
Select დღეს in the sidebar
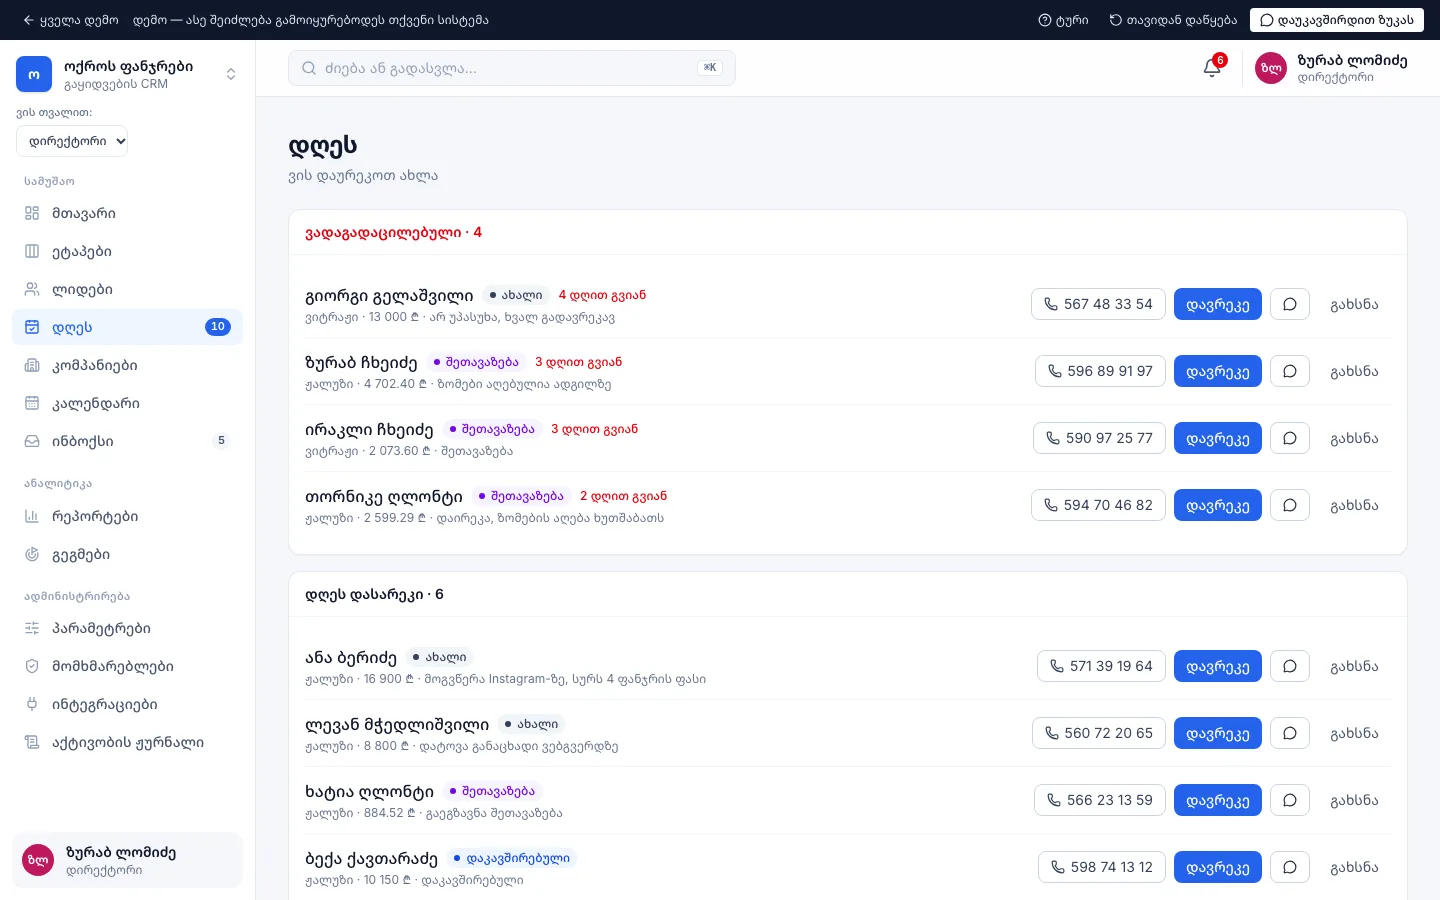pos(127,327)
